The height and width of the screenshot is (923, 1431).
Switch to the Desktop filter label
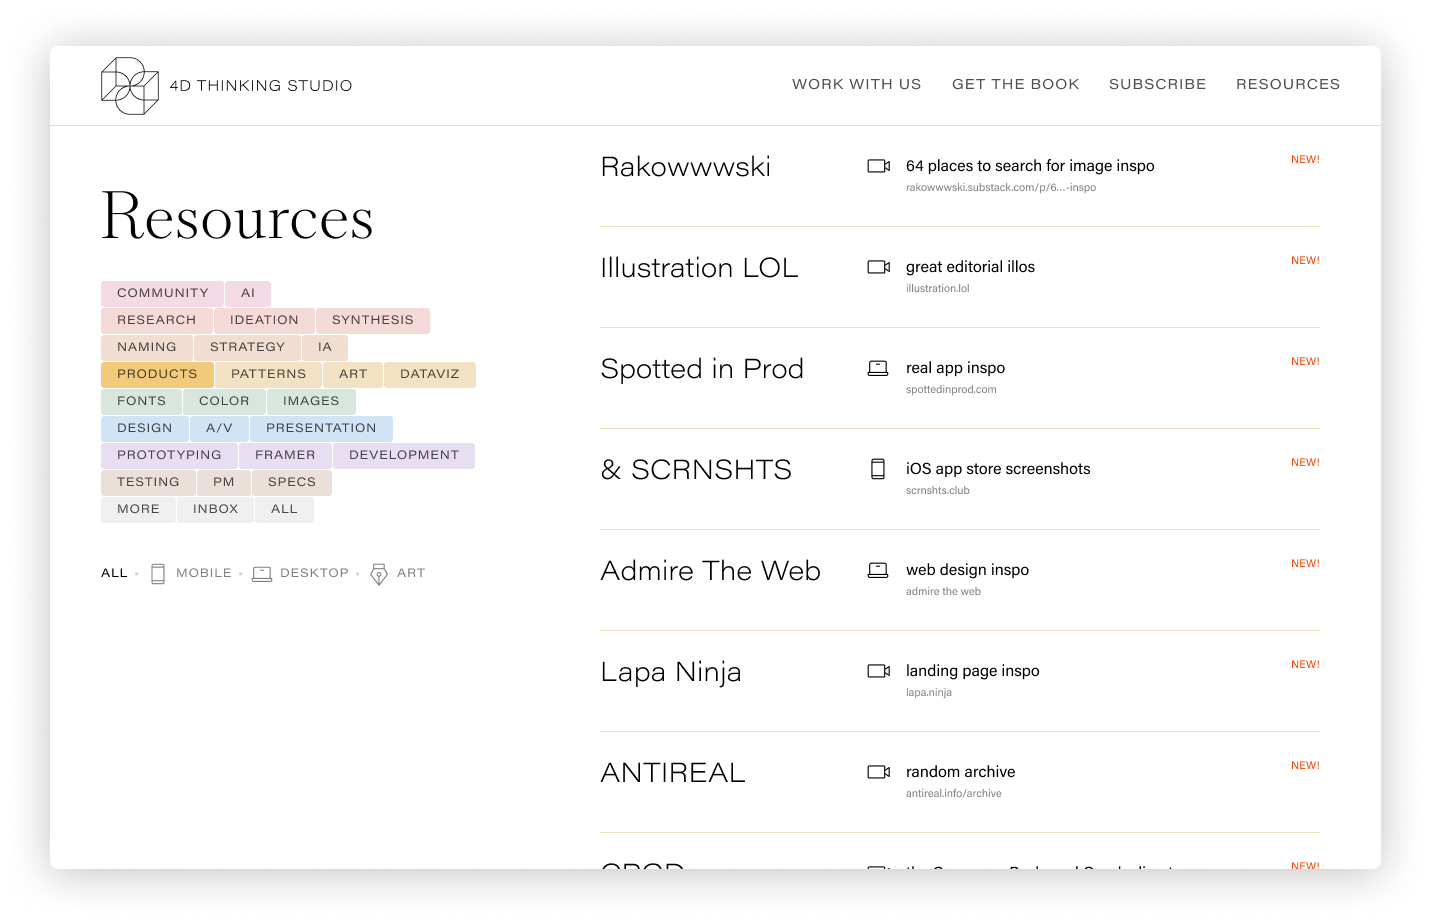[314, 573]
